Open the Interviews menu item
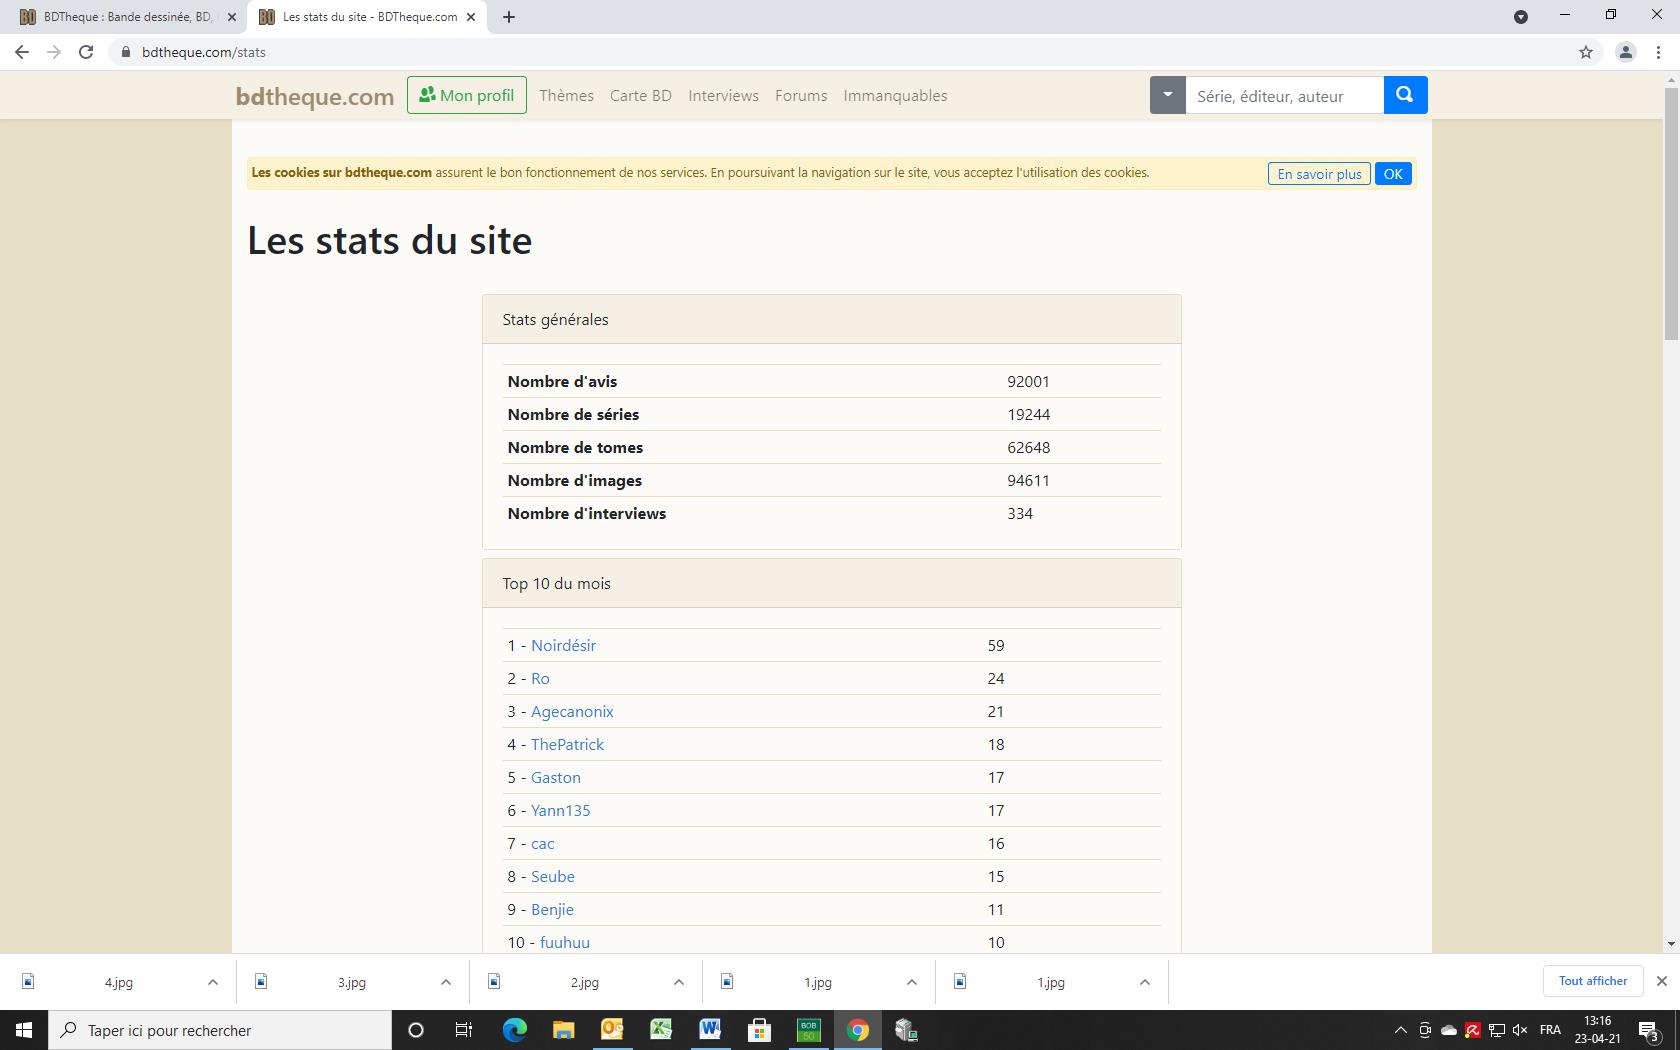Viewport: 1680px width, 1050px height. tap(723, 95)
